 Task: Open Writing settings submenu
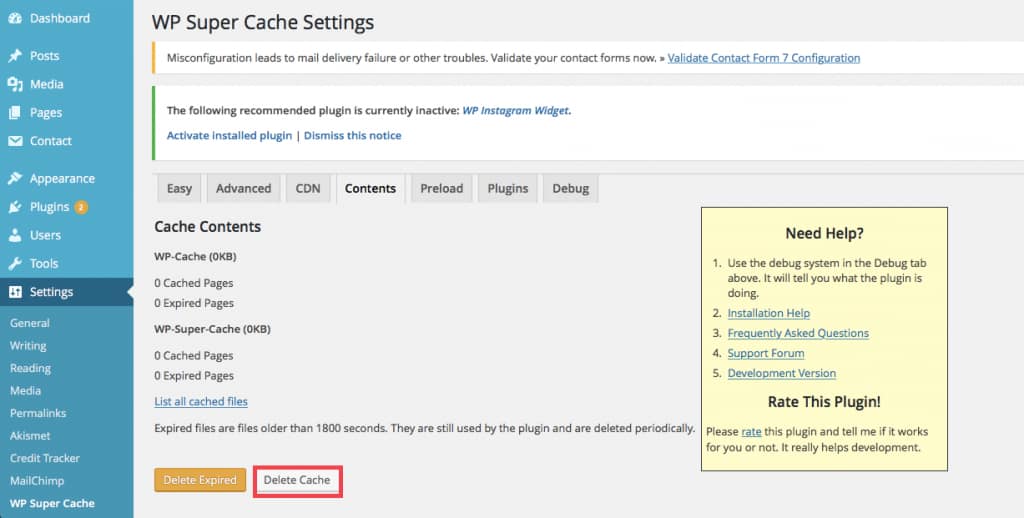click(28, 346)
